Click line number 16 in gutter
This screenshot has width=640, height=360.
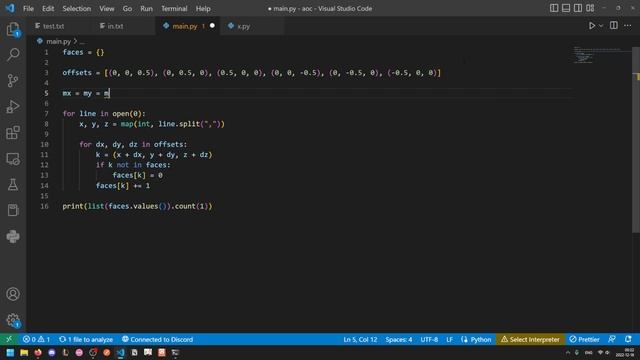pyautogui.click(x=44, y=206)
